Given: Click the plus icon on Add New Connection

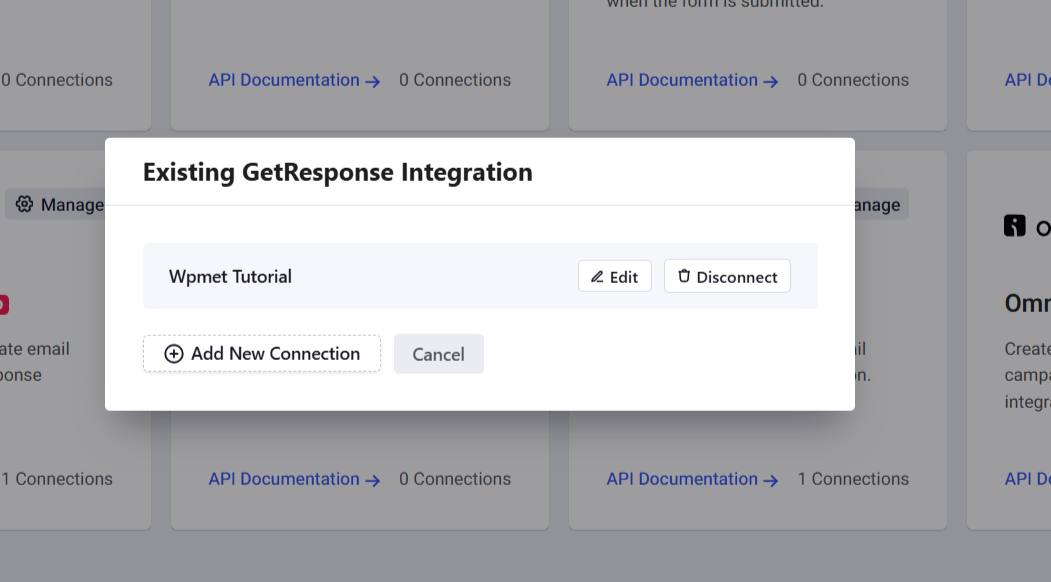Looking at the screenshot, I should [174, 353].
